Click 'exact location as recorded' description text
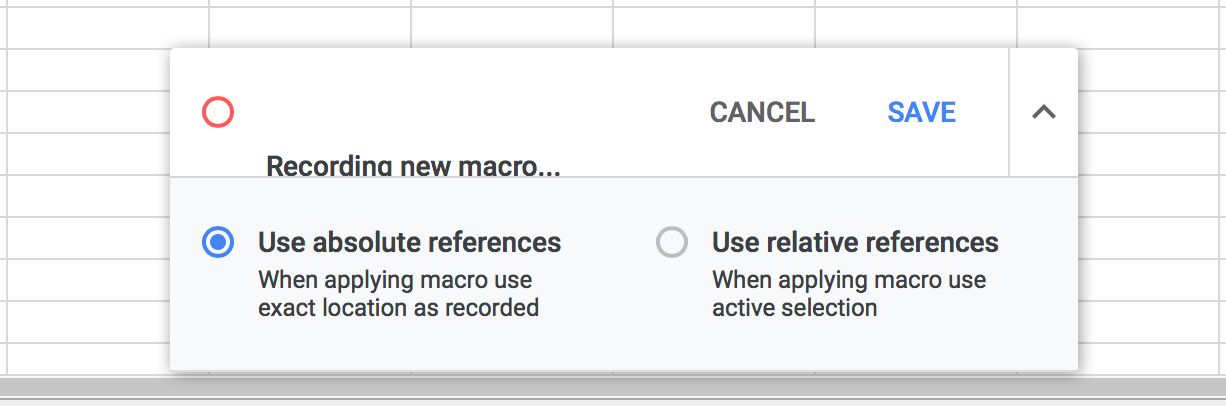 pos(398,308)
